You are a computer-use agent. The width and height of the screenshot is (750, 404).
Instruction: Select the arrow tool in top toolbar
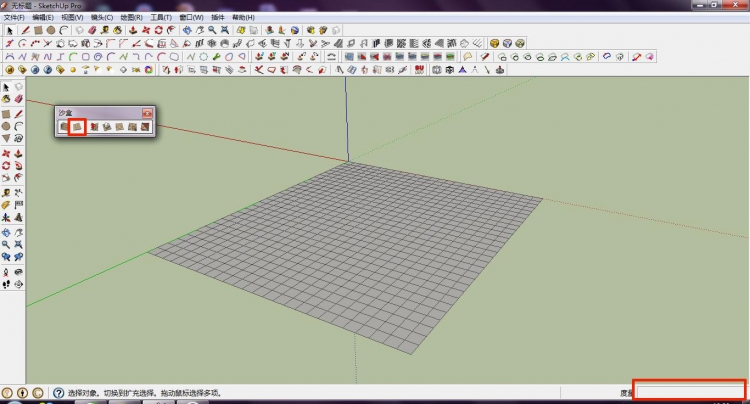click(x=10, y=31)
